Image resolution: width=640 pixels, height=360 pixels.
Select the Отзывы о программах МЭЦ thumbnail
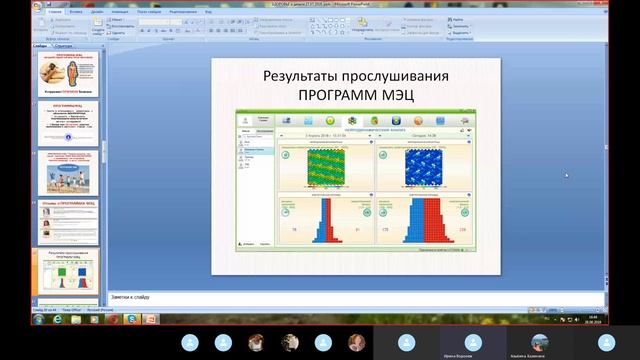(68, 222)
